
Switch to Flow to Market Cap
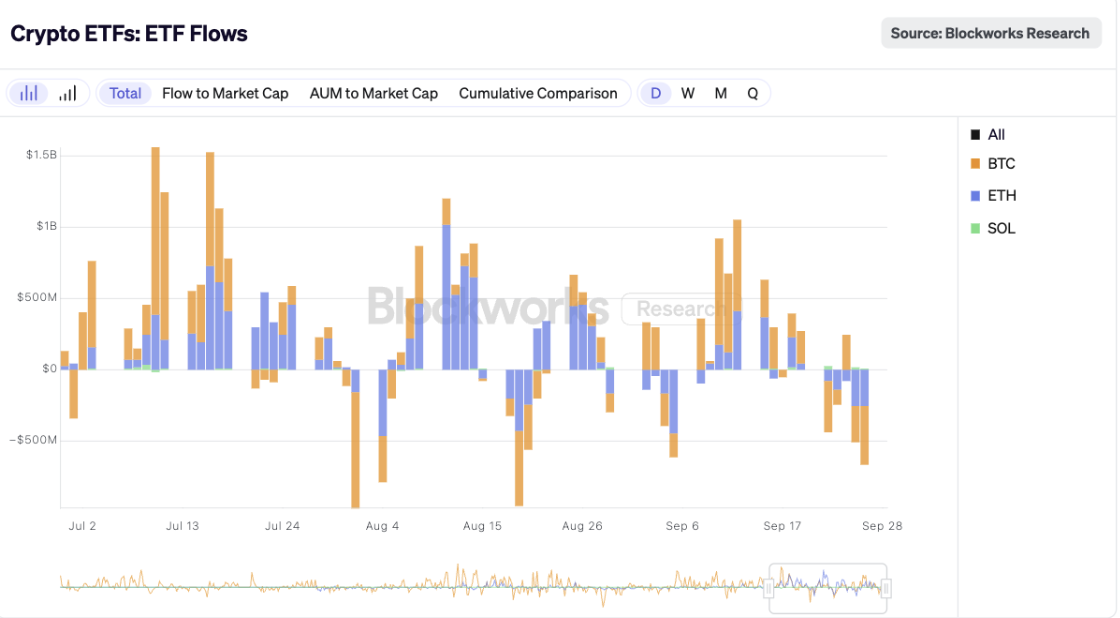click(x=225, y=93)
